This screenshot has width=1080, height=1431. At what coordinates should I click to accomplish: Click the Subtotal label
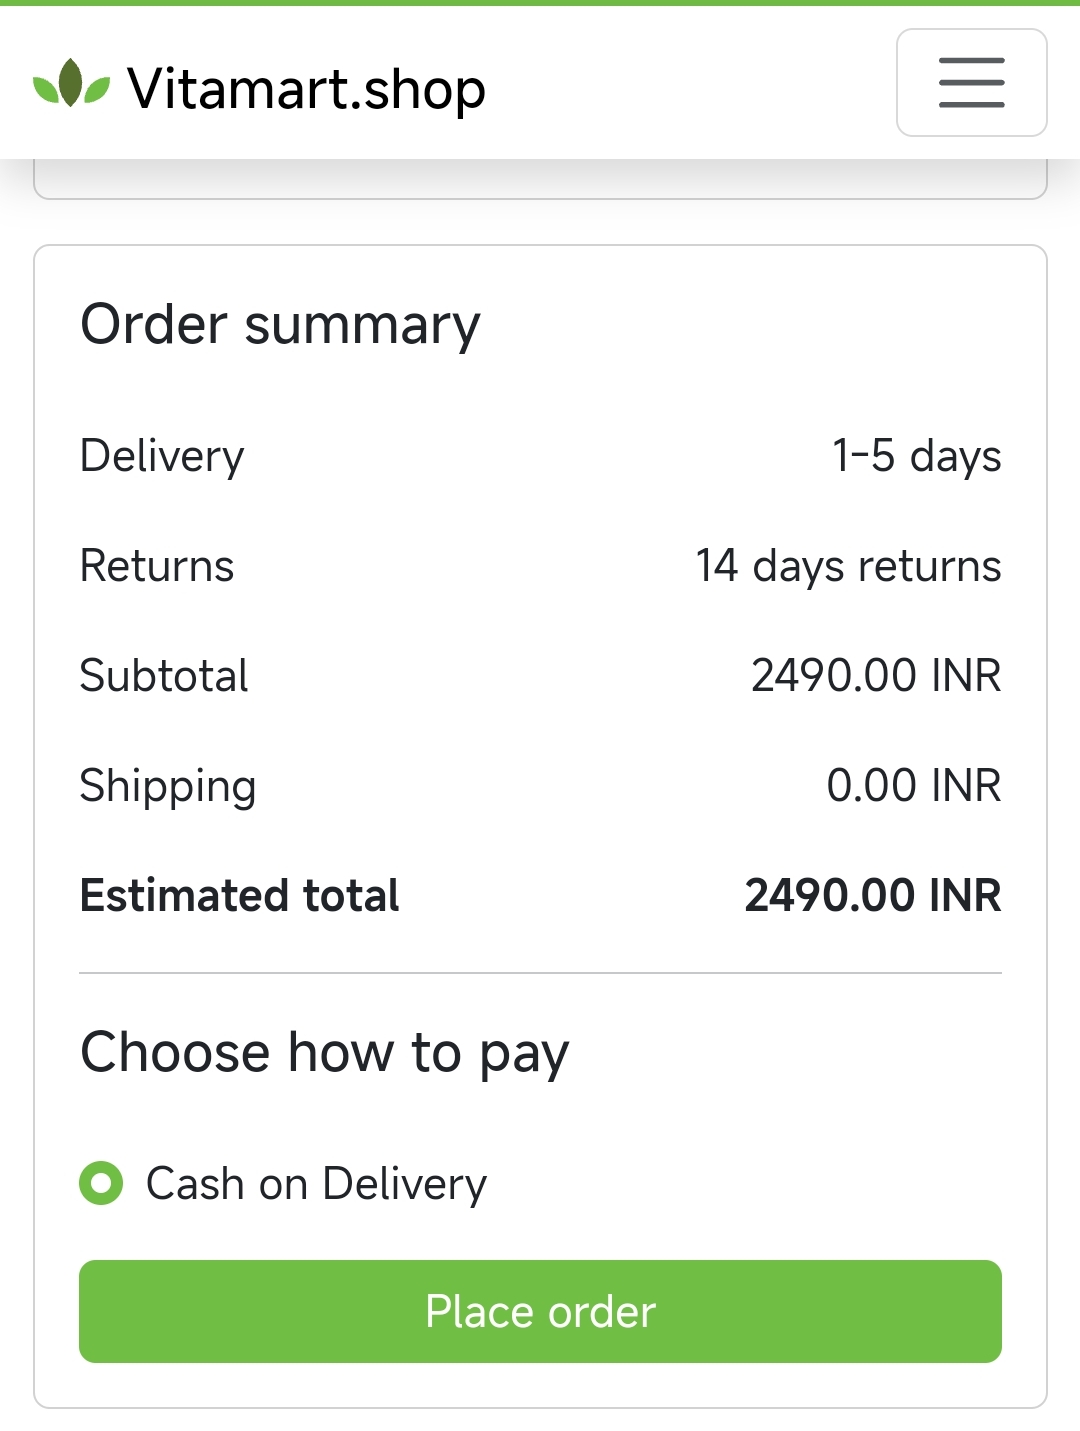[164, 676]
